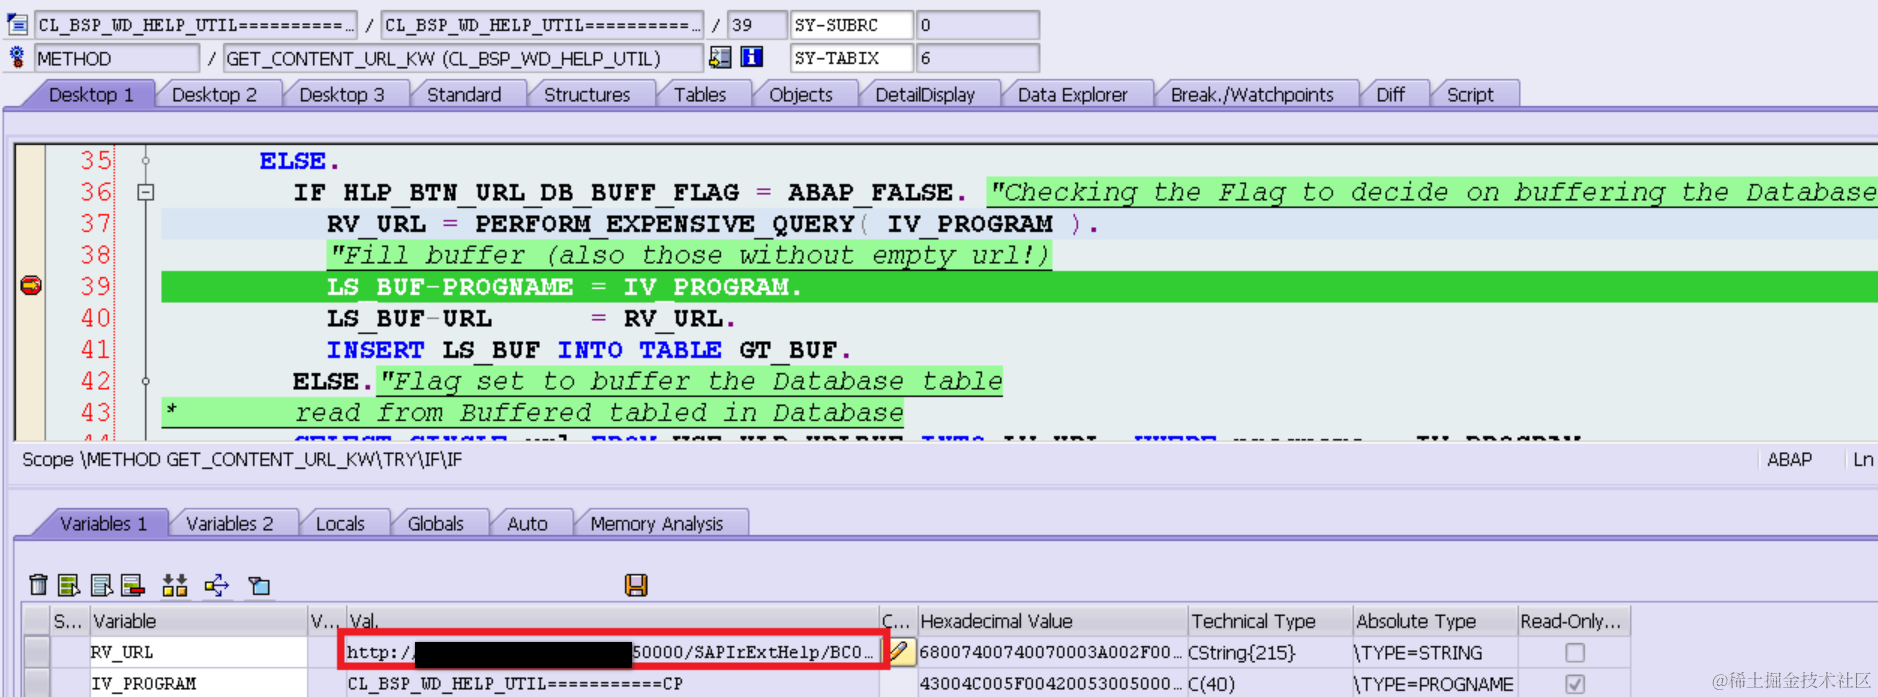Viewport: 1878px width, 697px height.
Task: Switch to the Desktop 3 tab
Action: [x=342, y=94]
